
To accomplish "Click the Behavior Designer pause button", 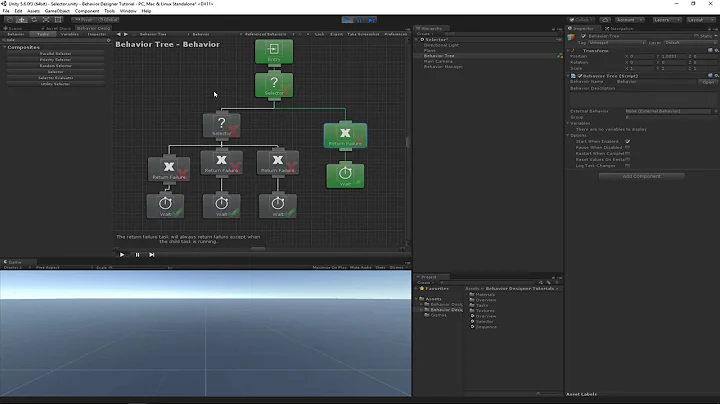I will point(137,255).
